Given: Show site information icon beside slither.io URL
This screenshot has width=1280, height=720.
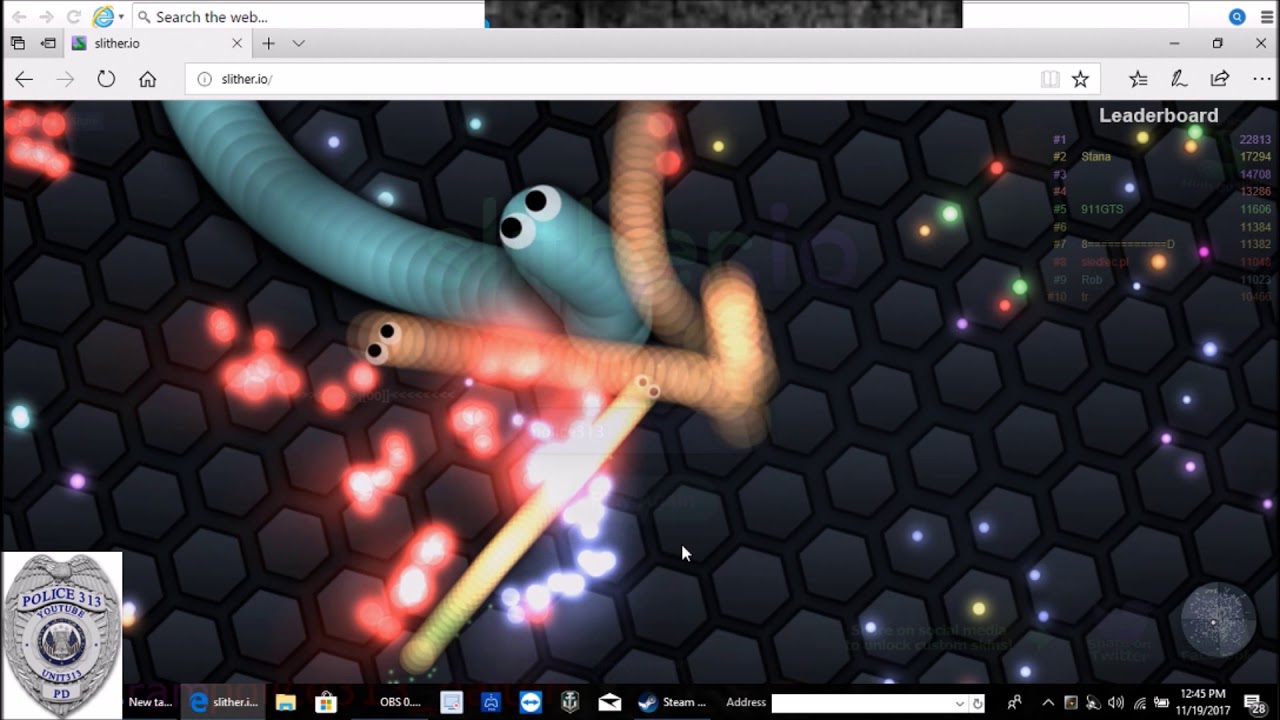Looking at the screenshot, I should (204, 79).
